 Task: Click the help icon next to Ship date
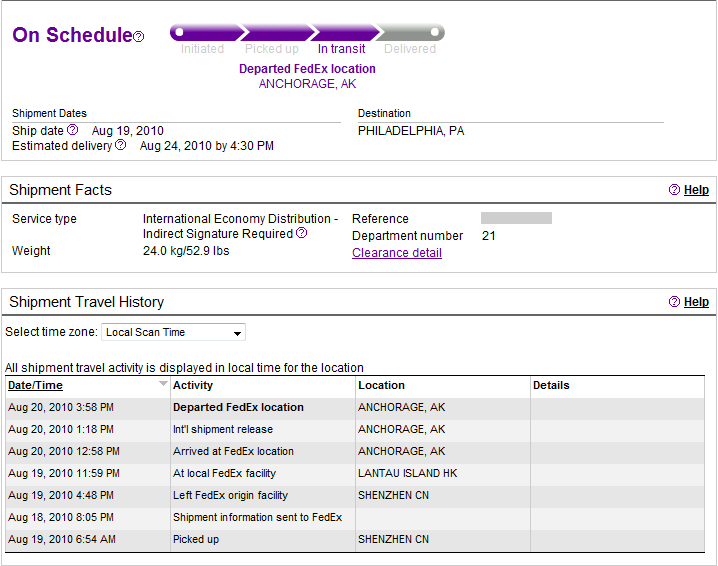pos(72,130)
